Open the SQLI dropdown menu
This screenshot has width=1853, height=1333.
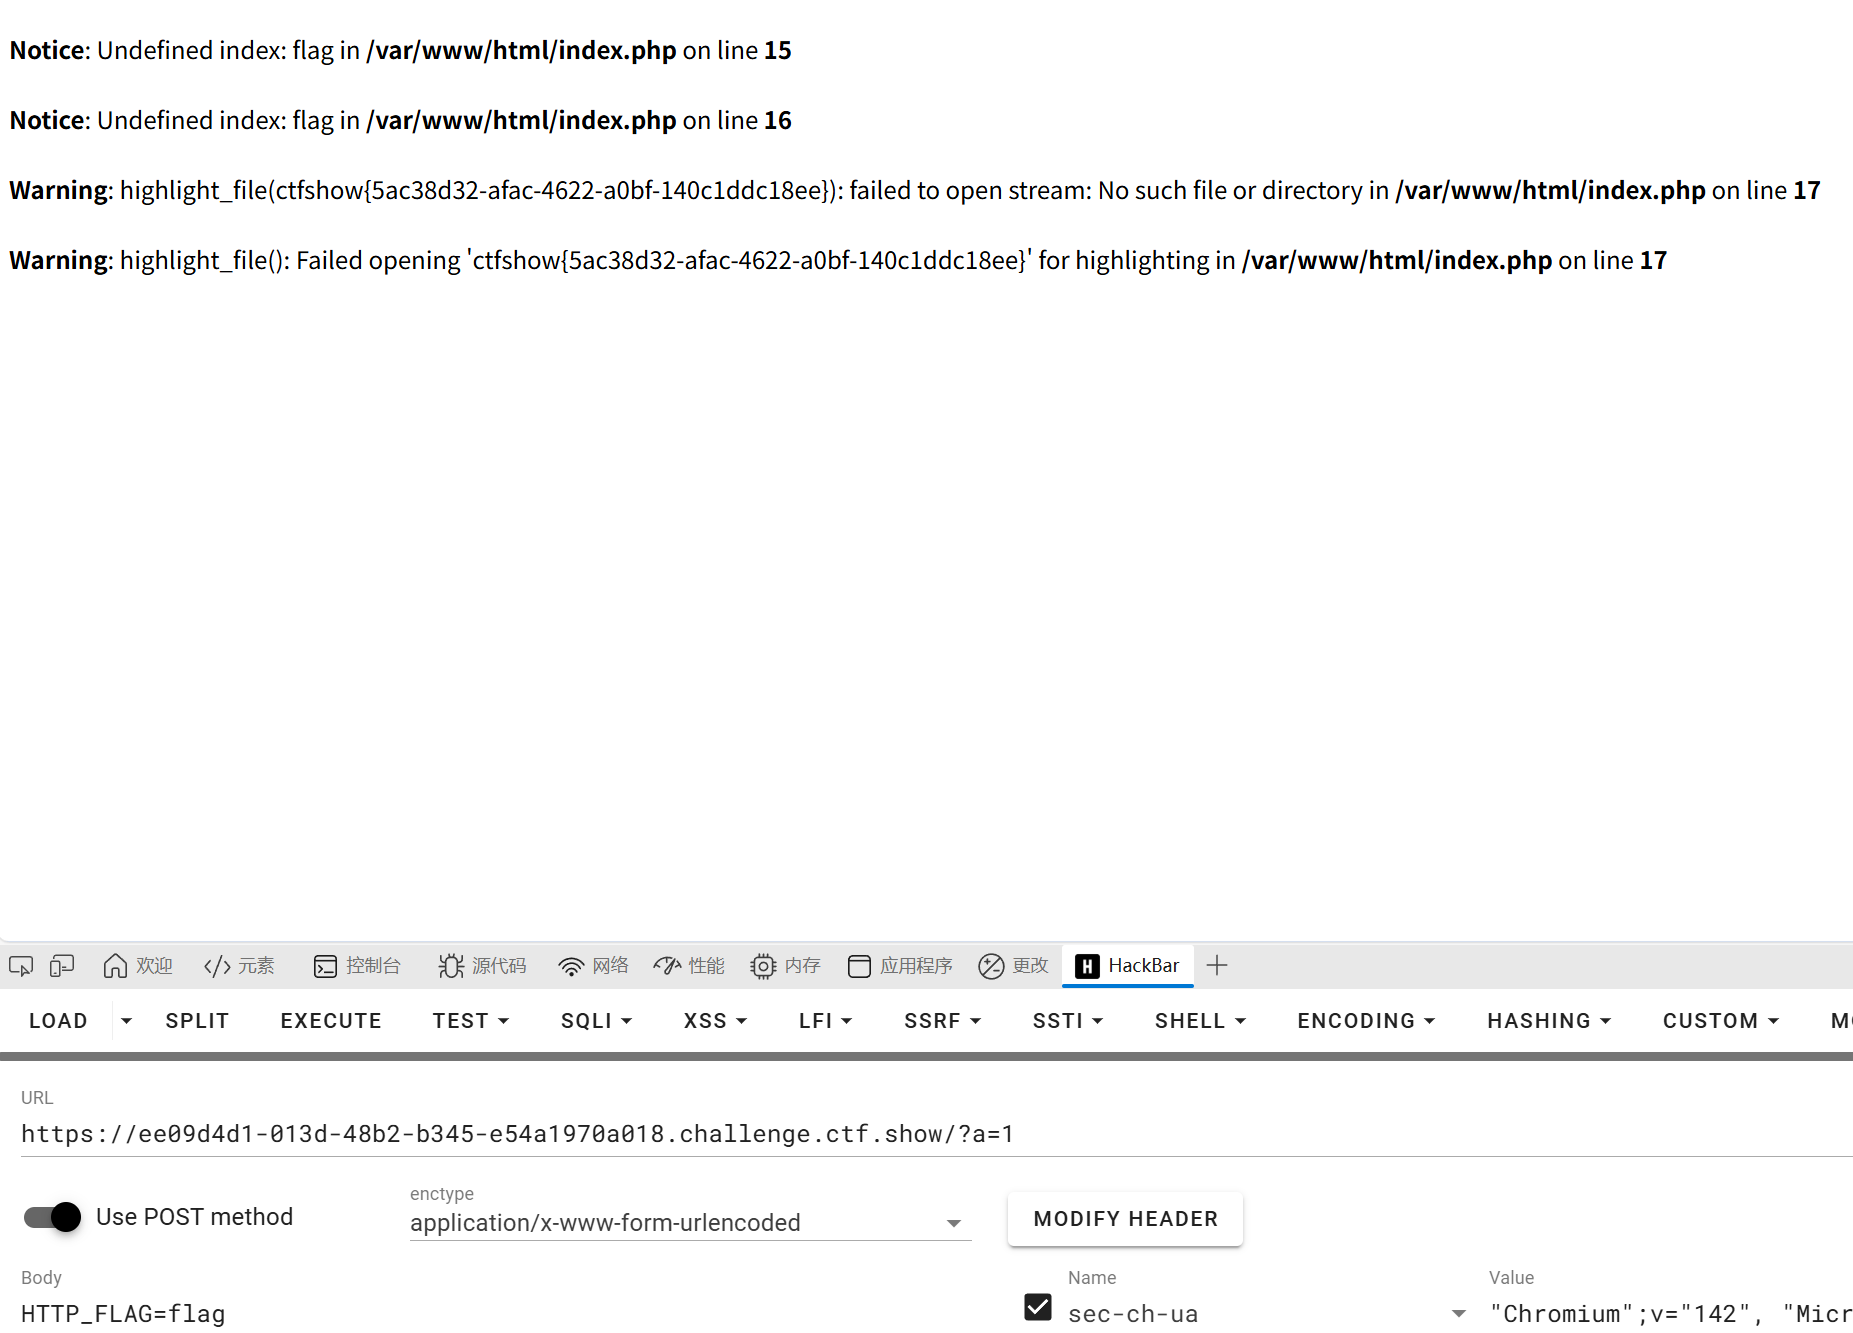[597, 1021]
